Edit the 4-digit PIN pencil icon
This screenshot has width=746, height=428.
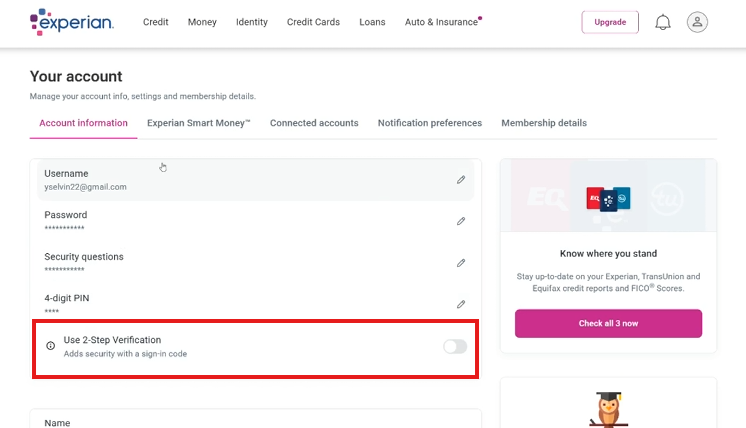pos(461,304)
